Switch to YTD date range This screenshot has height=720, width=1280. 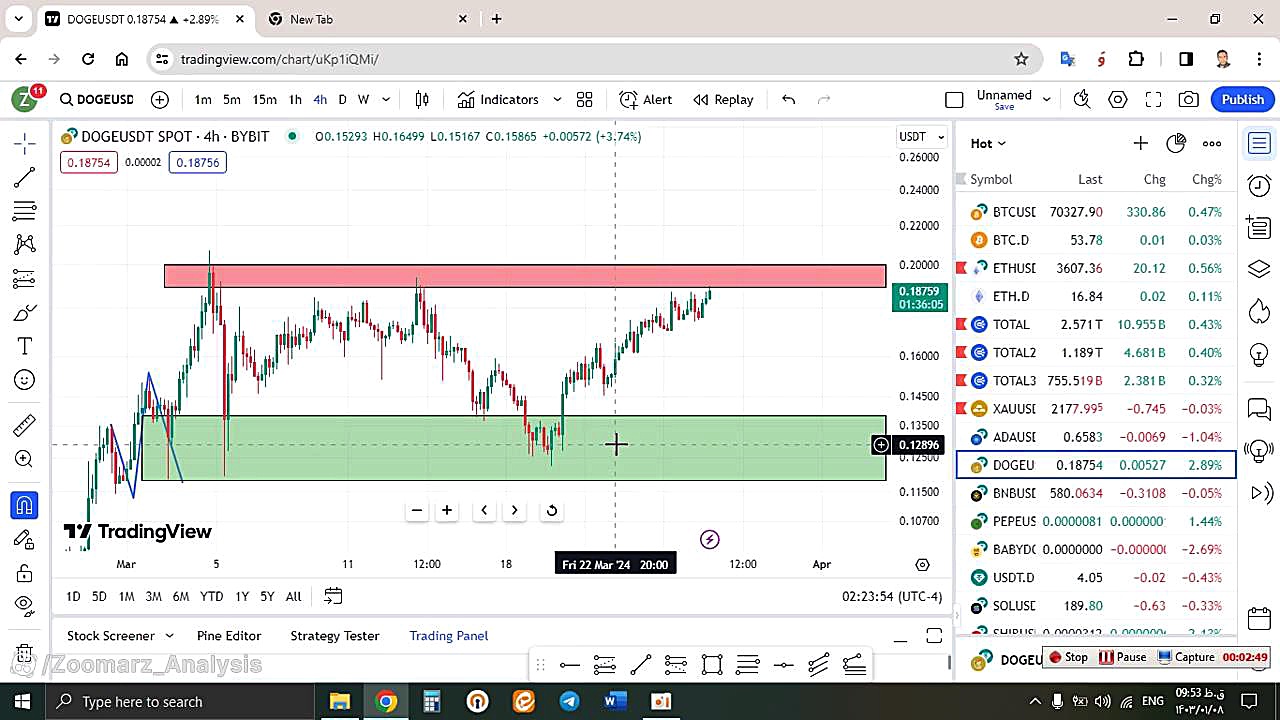click(211, 596)
